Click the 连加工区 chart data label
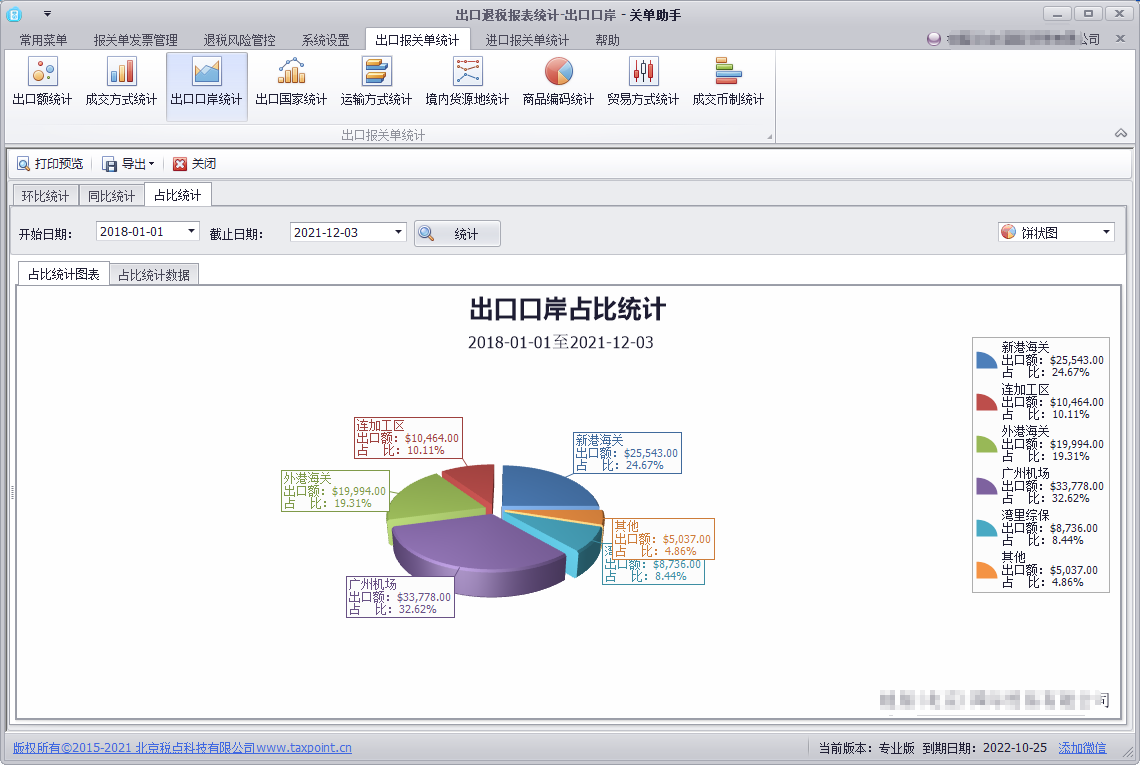The width and height of the screenshot is (1140, 765). tap(408, 438)
